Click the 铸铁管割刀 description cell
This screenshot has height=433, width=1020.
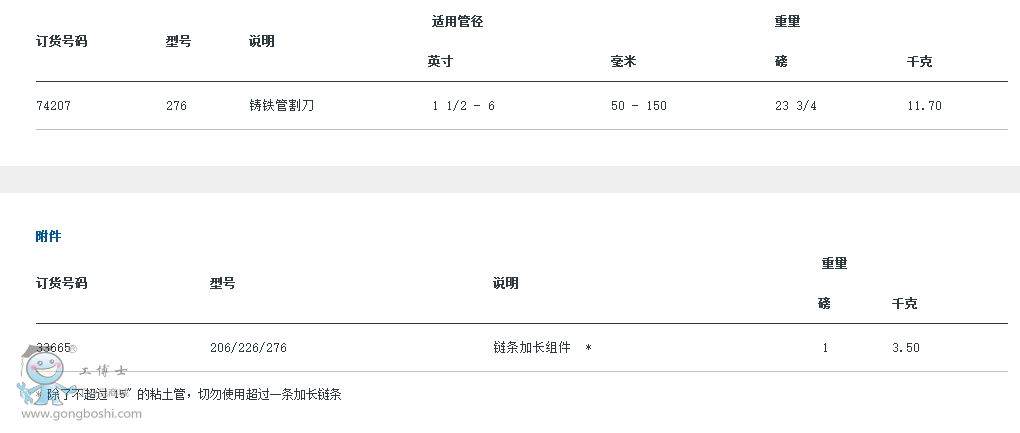[281, 105]
